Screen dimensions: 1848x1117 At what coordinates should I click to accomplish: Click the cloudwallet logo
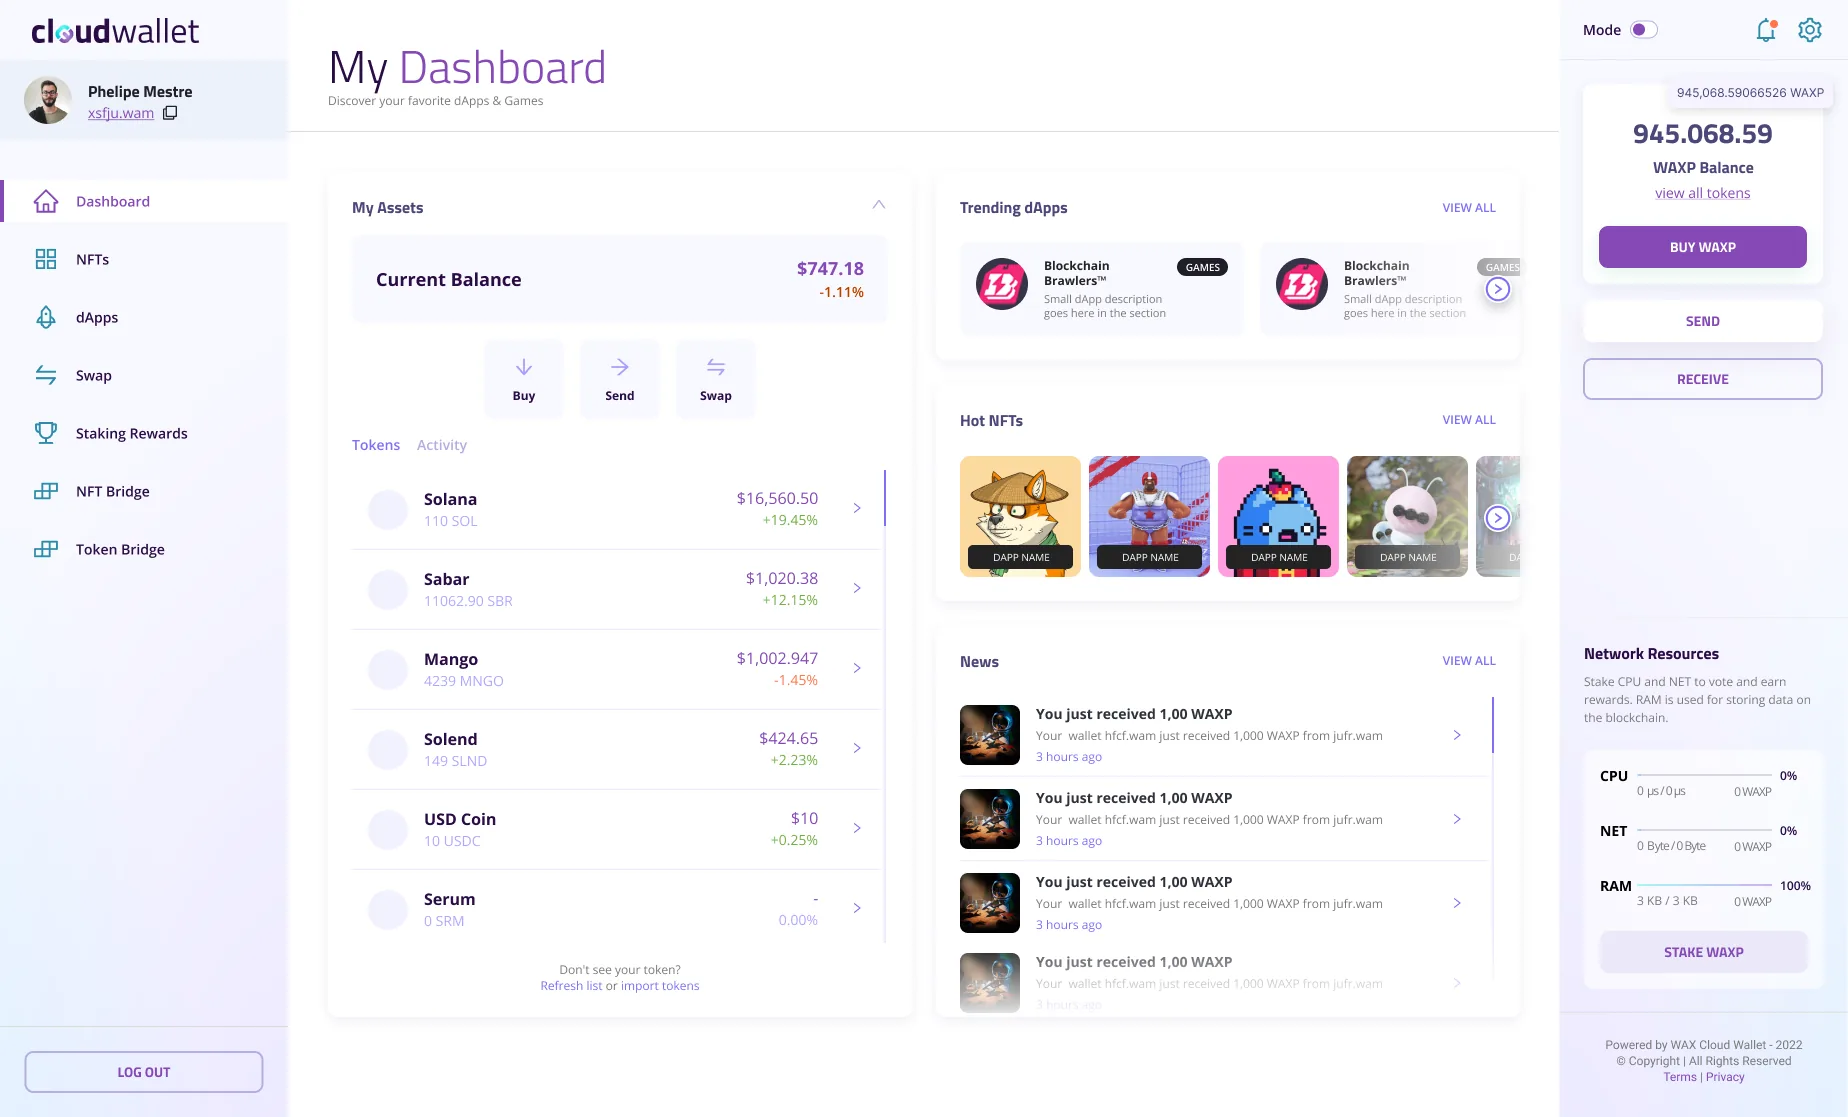[x=115, y=32]
